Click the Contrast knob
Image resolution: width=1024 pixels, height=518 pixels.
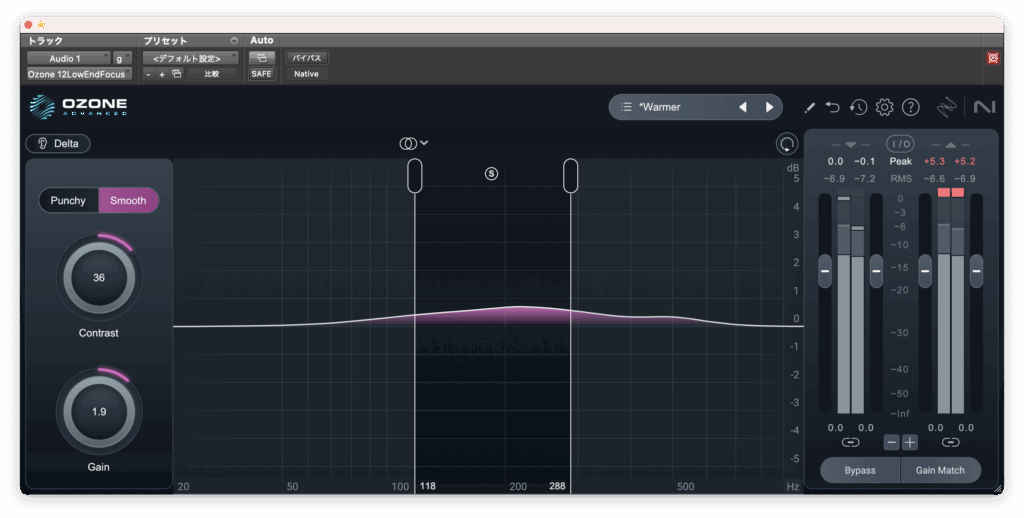click(x=99, y=278)
